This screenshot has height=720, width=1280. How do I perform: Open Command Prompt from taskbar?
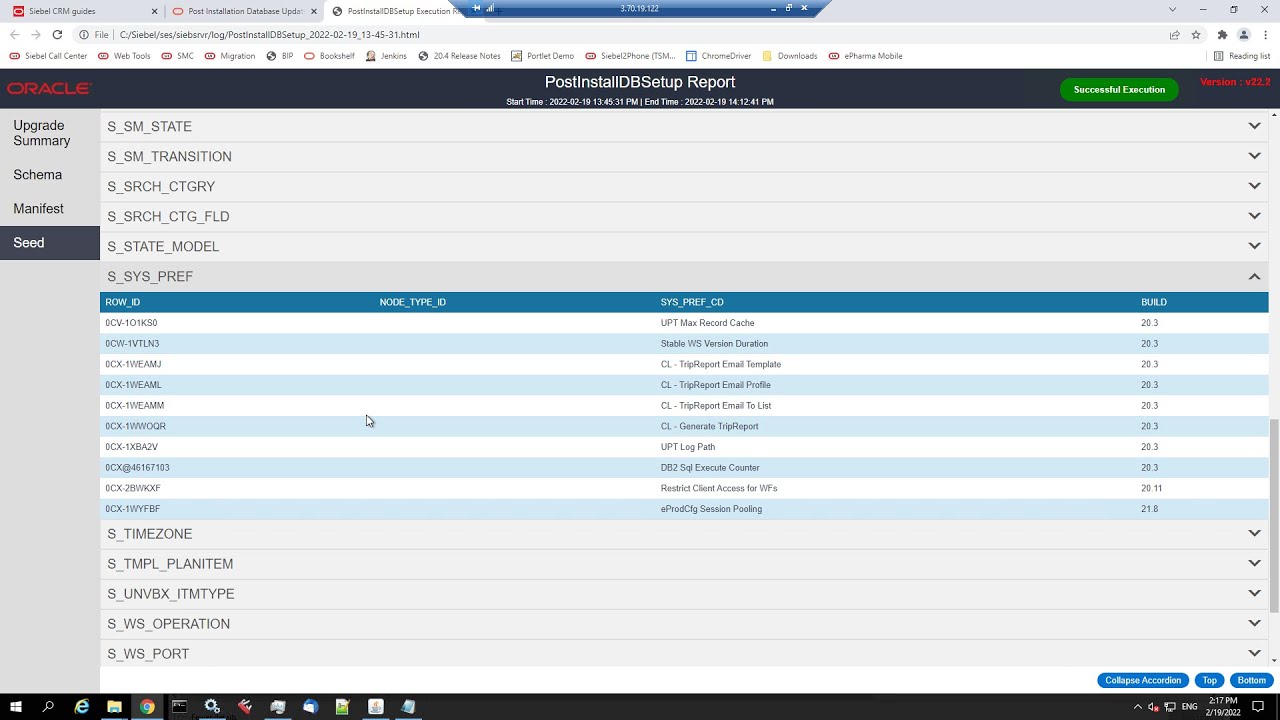click(179, 706)
